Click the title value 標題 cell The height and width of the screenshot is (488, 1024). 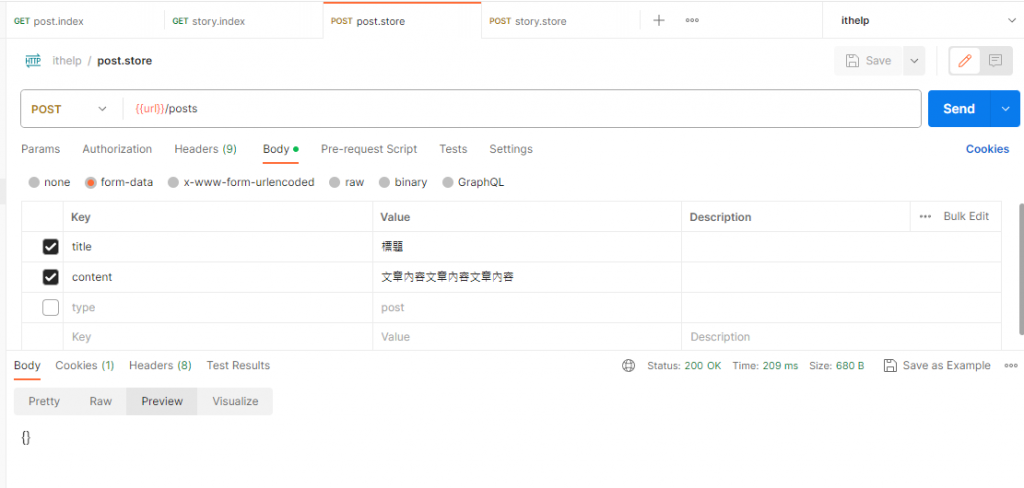(x=527, y=247)
